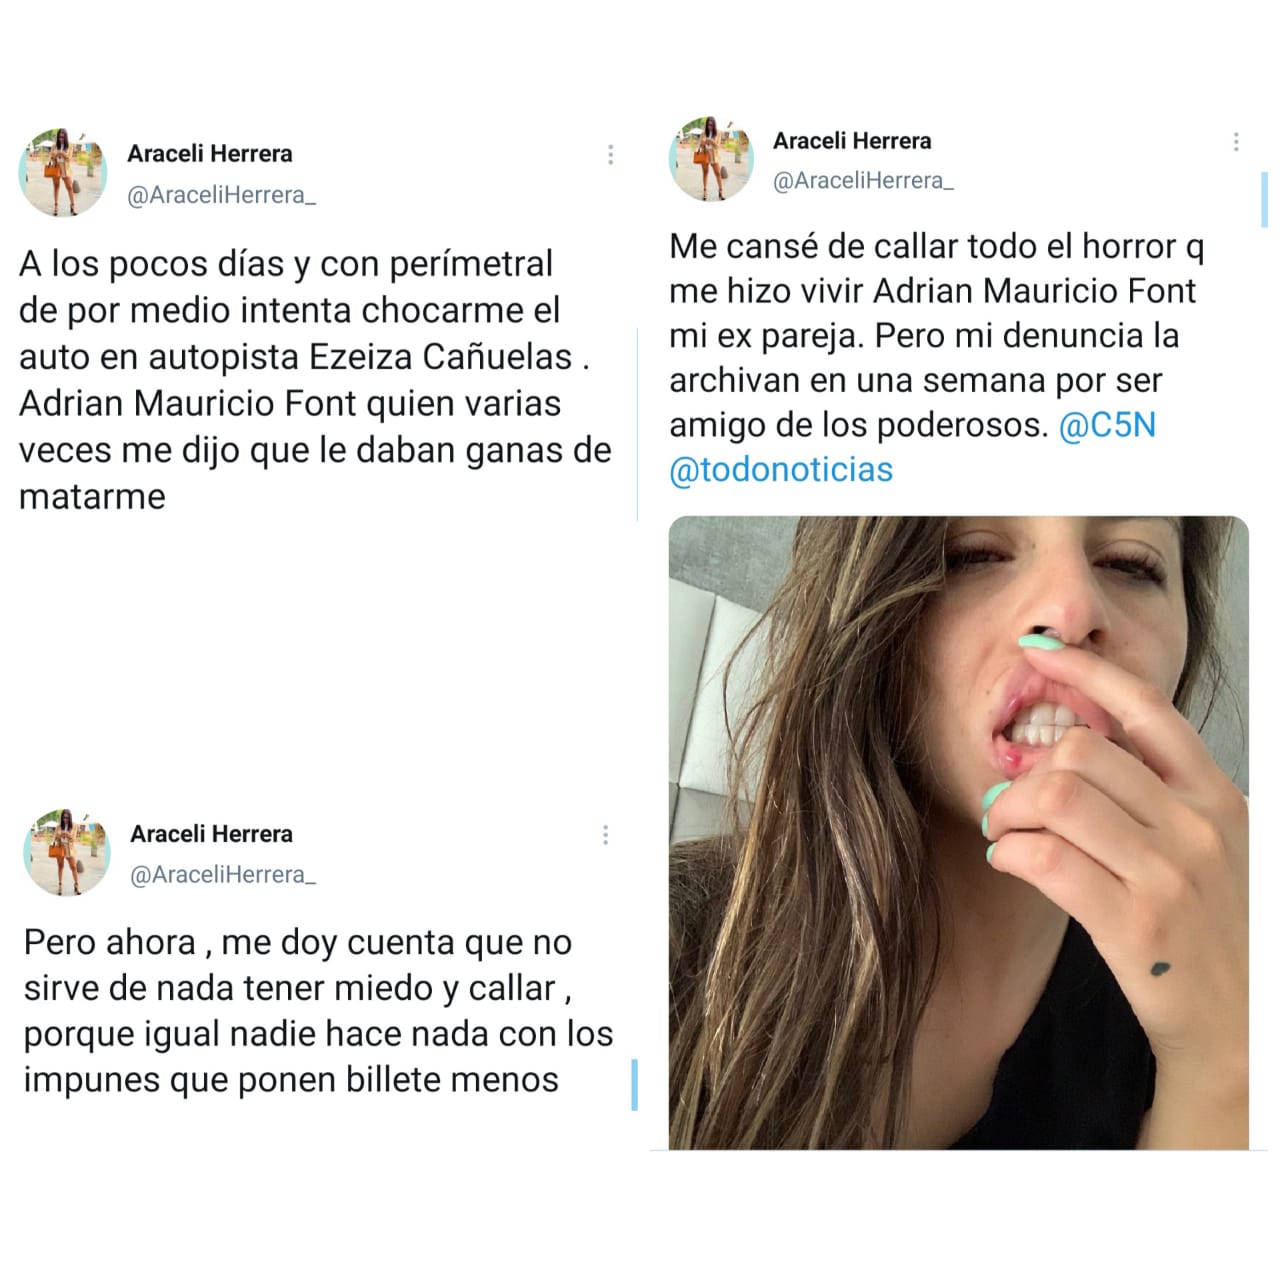The width and height of the screenshot is (1280, 1280).
Task: Click the @todonoticias mention link
Action: 781,469
